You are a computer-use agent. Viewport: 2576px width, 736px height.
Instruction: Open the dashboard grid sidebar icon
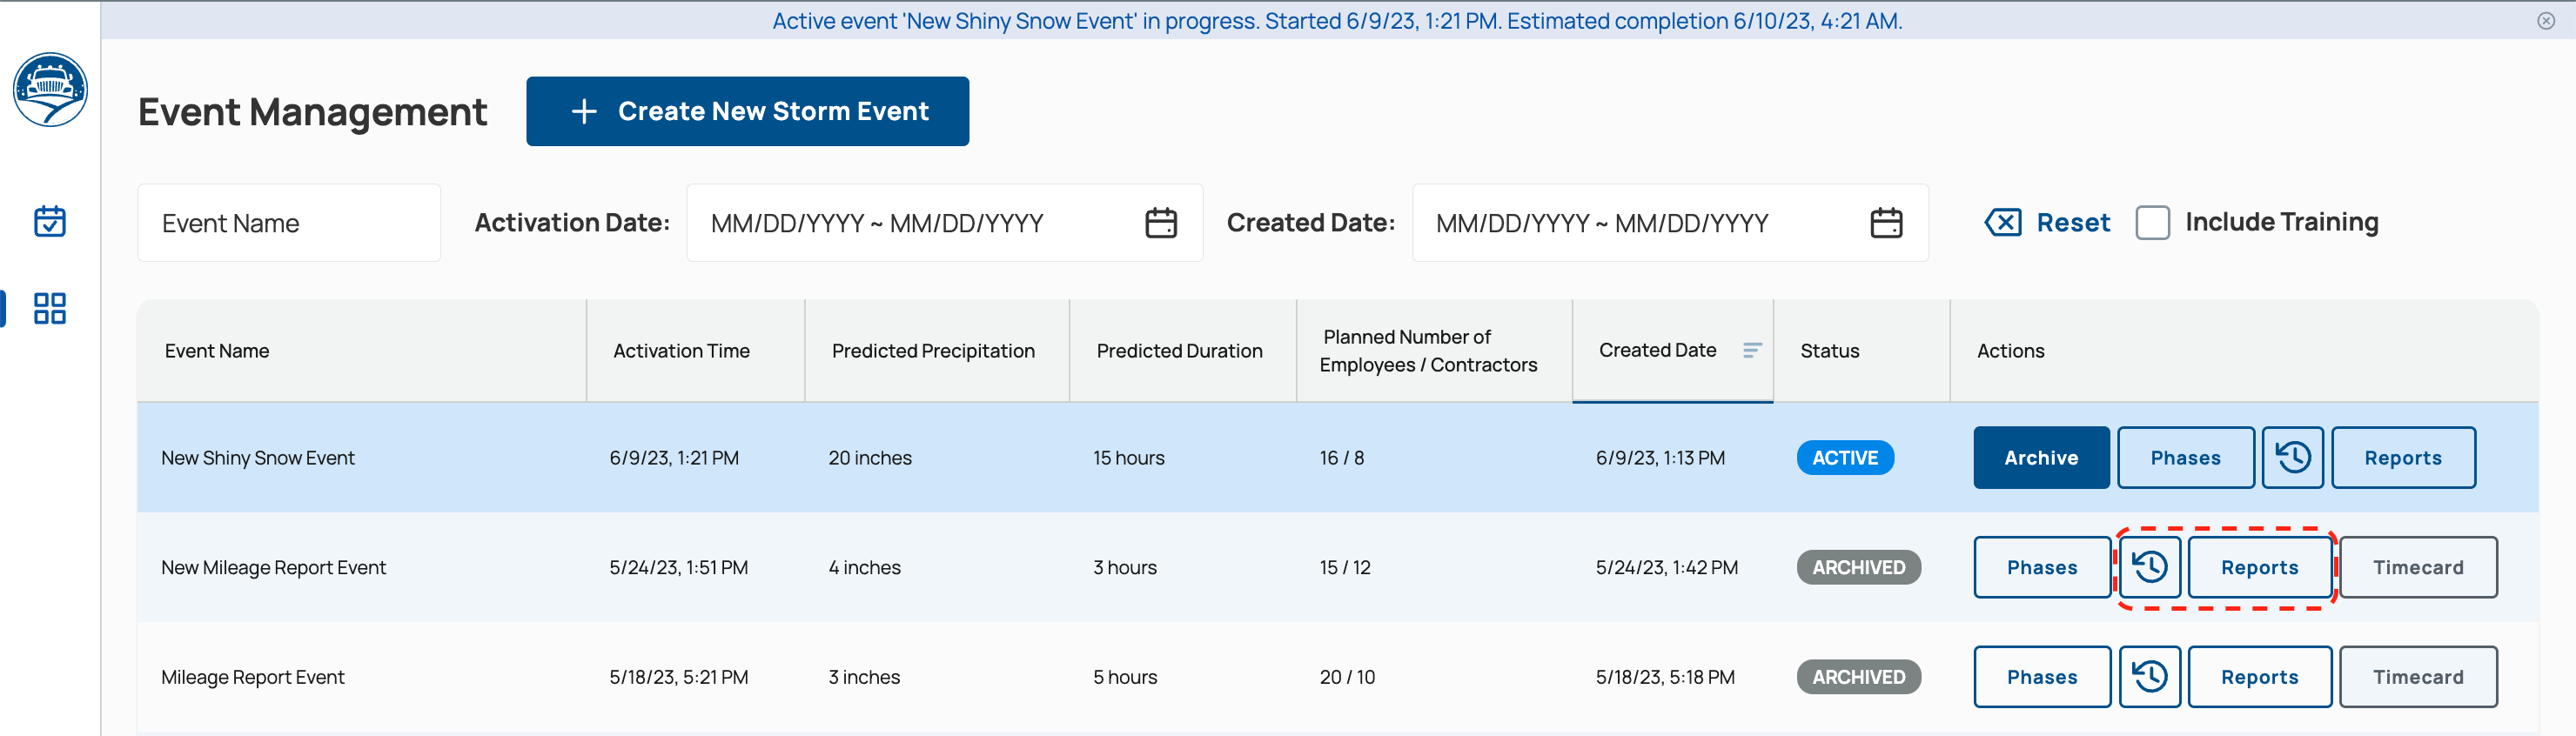pos(50,308)
